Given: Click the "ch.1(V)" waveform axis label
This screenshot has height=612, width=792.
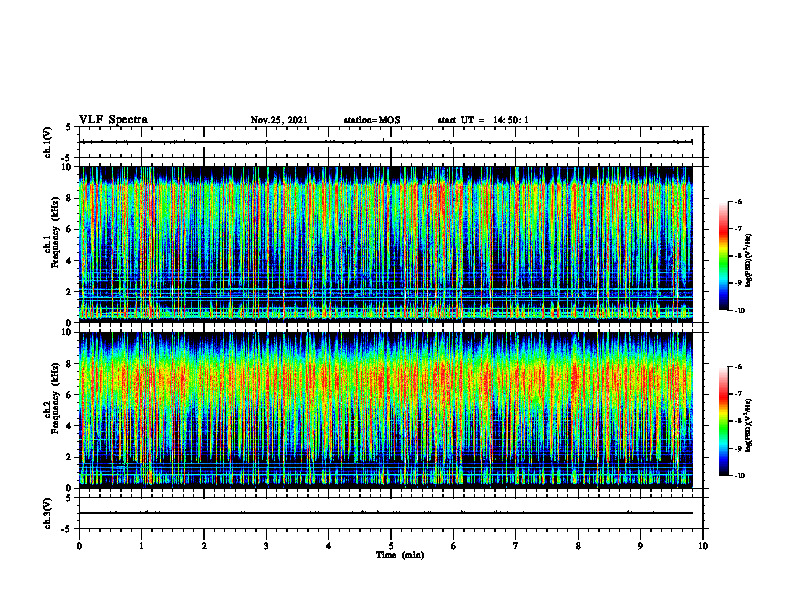Looking at the screenshot, I should pos(48,142).
